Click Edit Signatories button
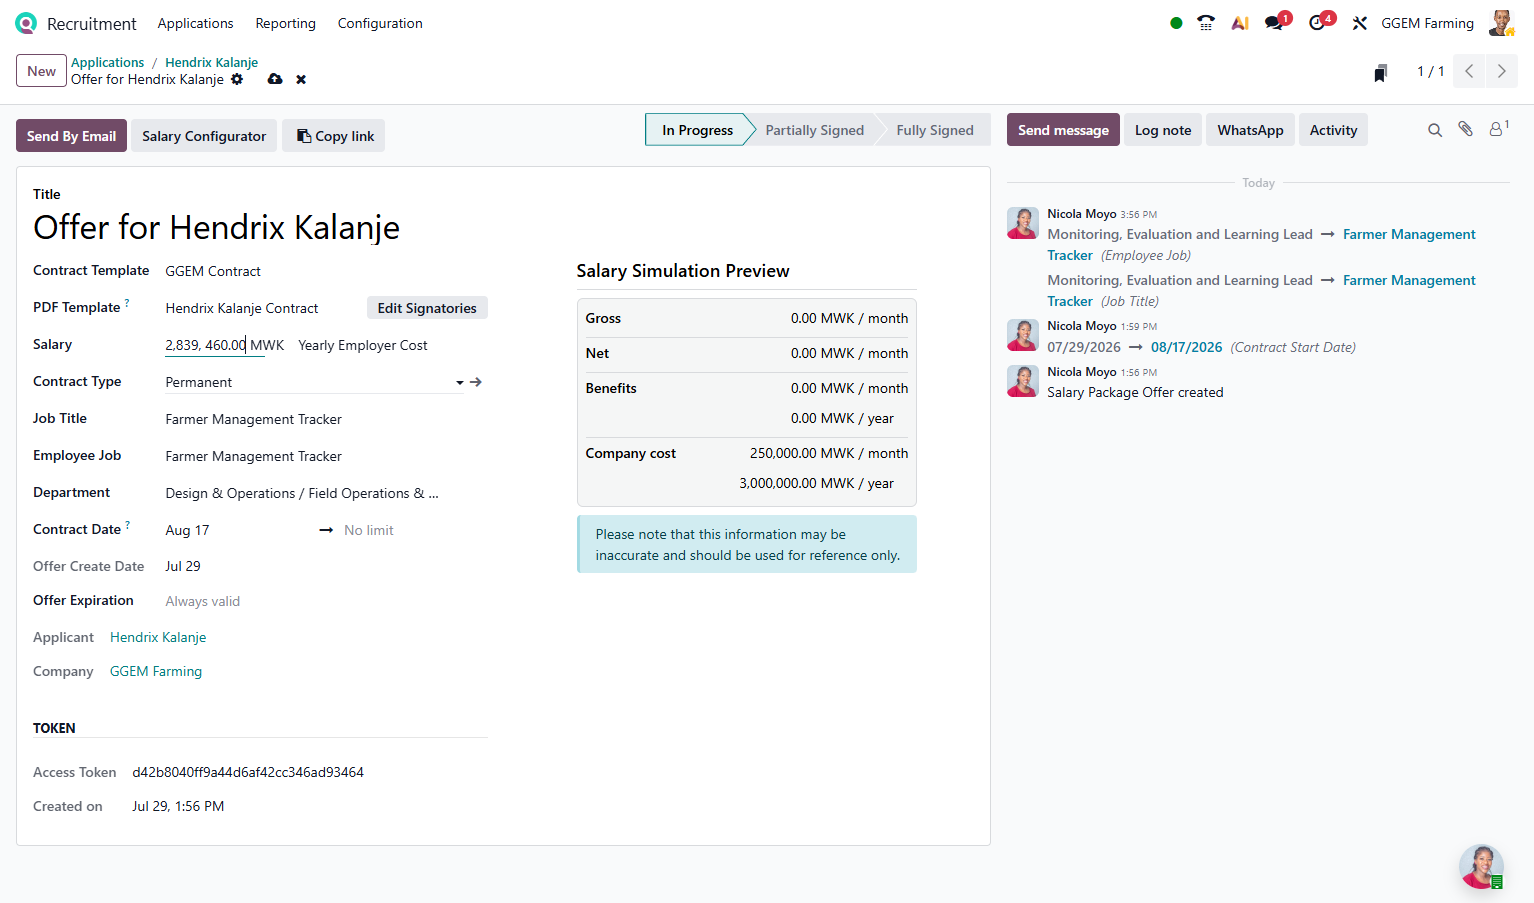Image resolution: width=1534 pixels, height=903 pixels. pyautogui.click(x=427, y=308)
